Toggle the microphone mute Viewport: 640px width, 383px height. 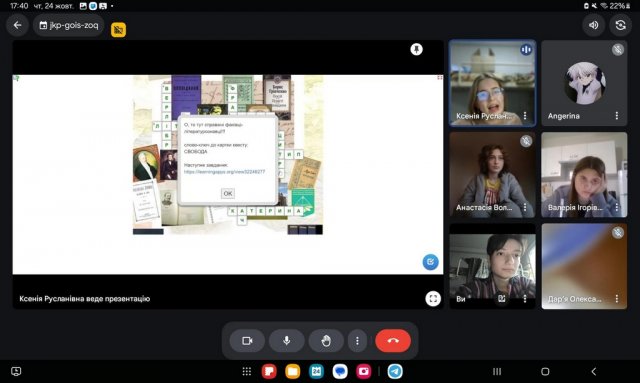(287, 341)
